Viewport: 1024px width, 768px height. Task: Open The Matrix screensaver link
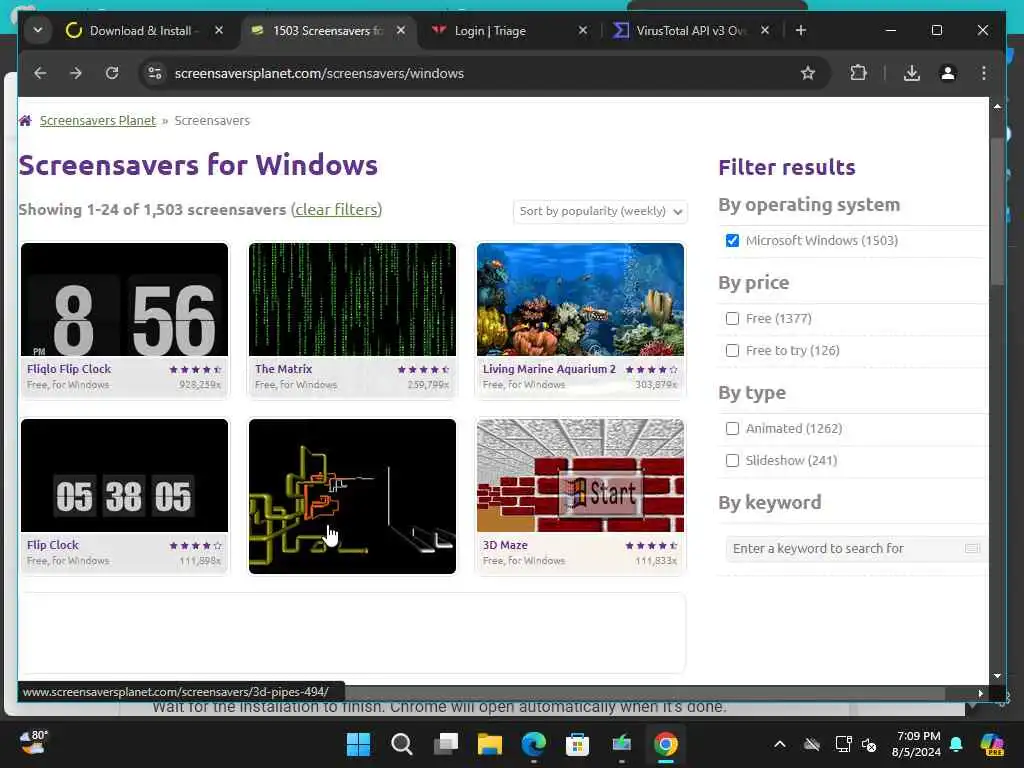pos(283,369)
